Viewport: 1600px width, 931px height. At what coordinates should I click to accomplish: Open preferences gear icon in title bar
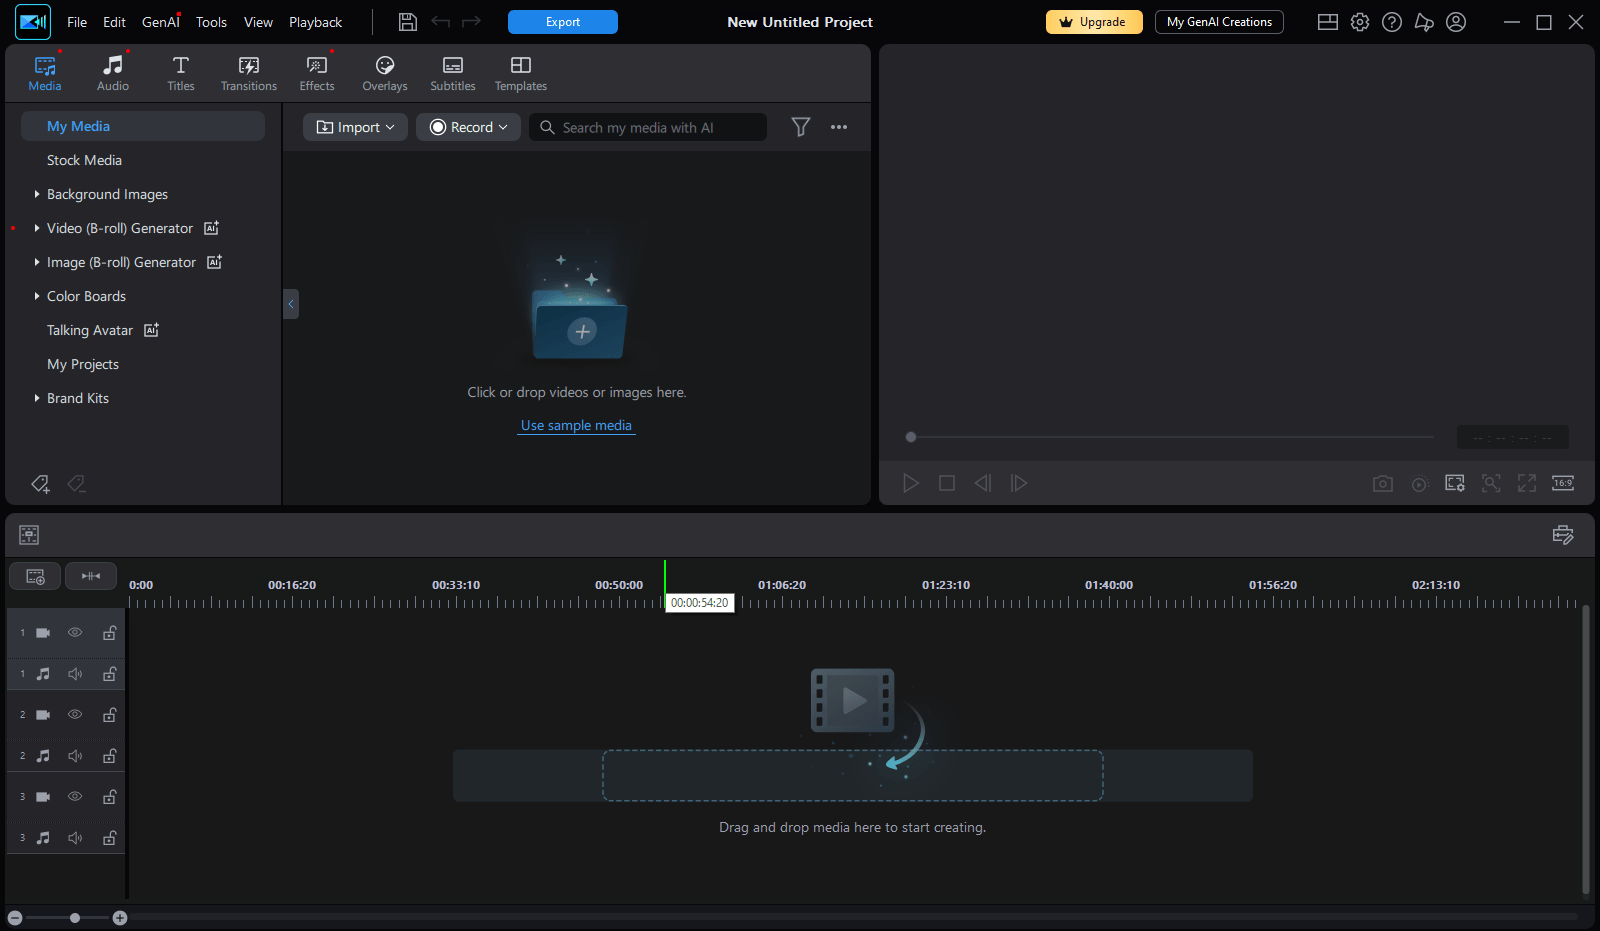(1360, 22)
